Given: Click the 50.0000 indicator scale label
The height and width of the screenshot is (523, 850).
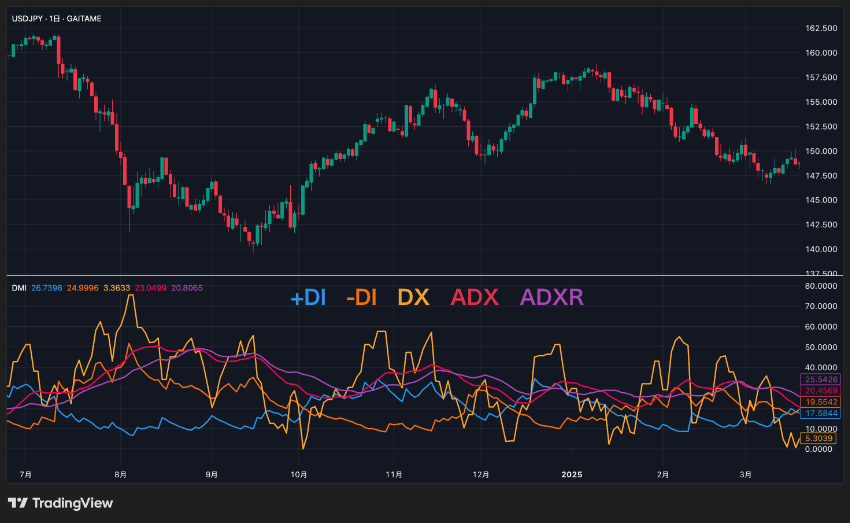Looking at the screenshot, I should click(821, 347).
